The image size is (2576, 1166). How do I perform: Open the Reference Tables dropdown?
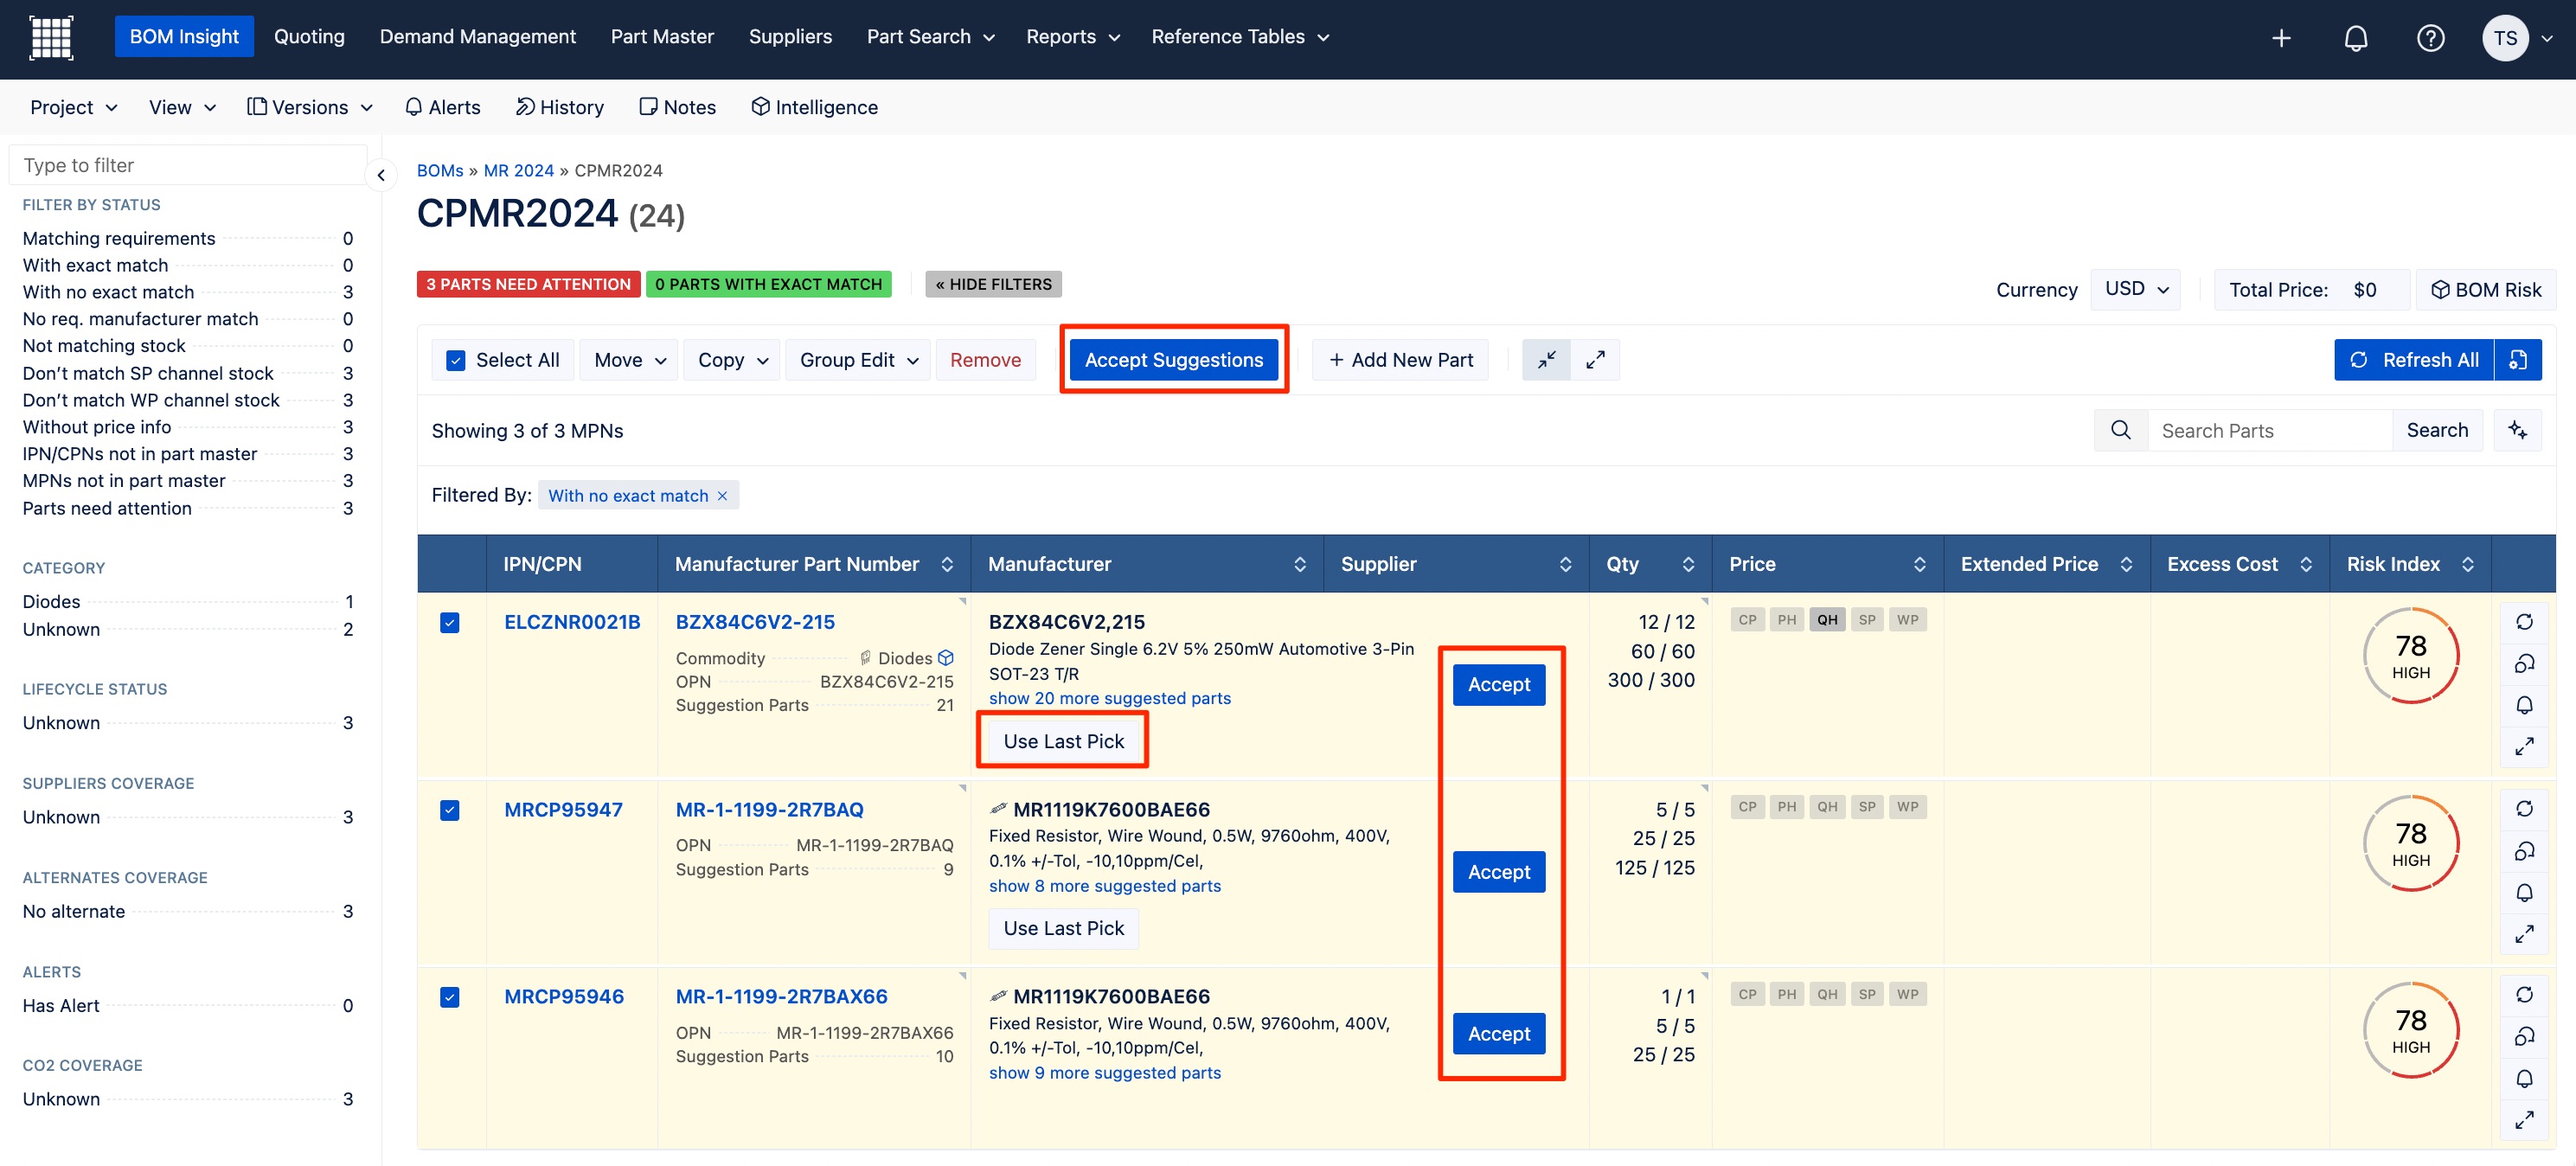click(x=1240, y=37)
